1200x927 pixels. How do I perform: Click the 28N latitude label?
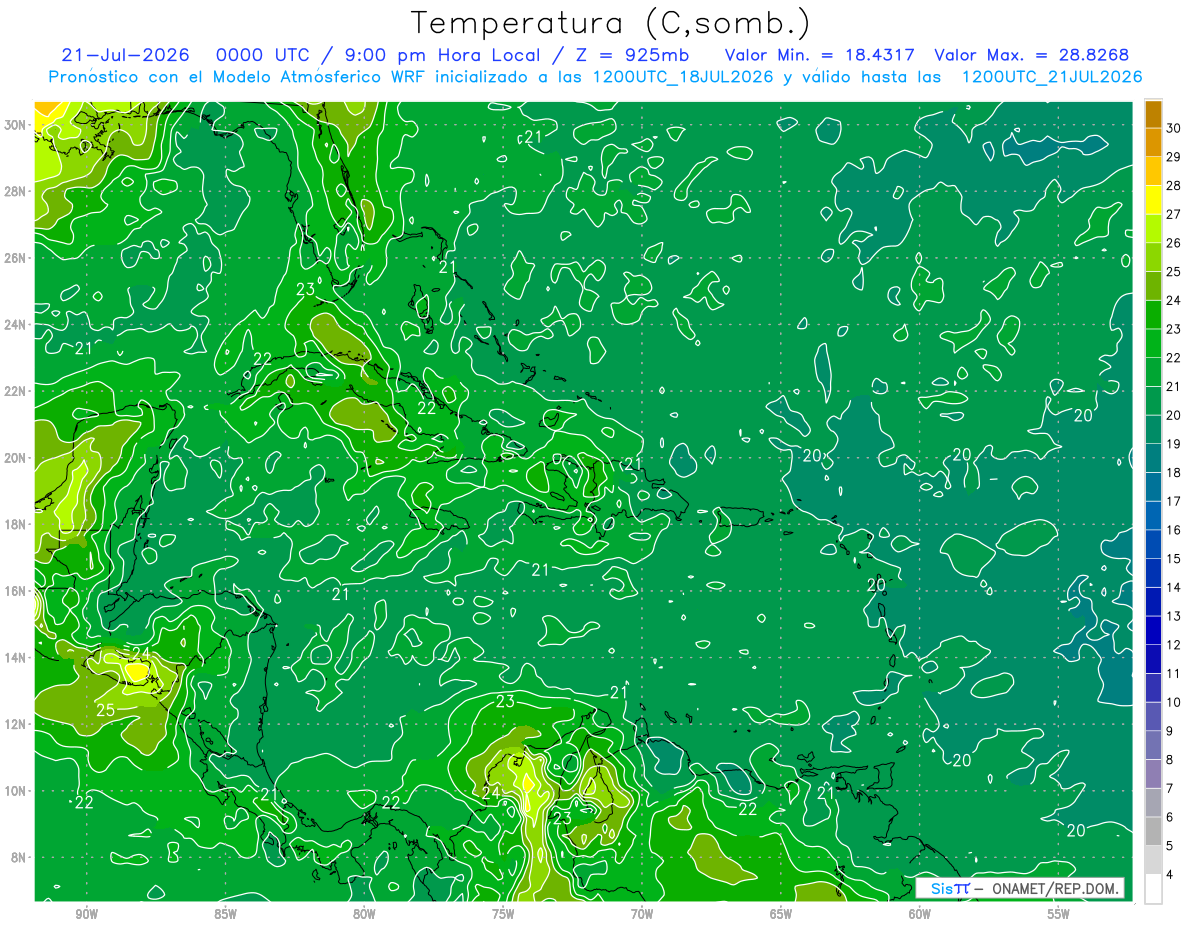[15, 191]
